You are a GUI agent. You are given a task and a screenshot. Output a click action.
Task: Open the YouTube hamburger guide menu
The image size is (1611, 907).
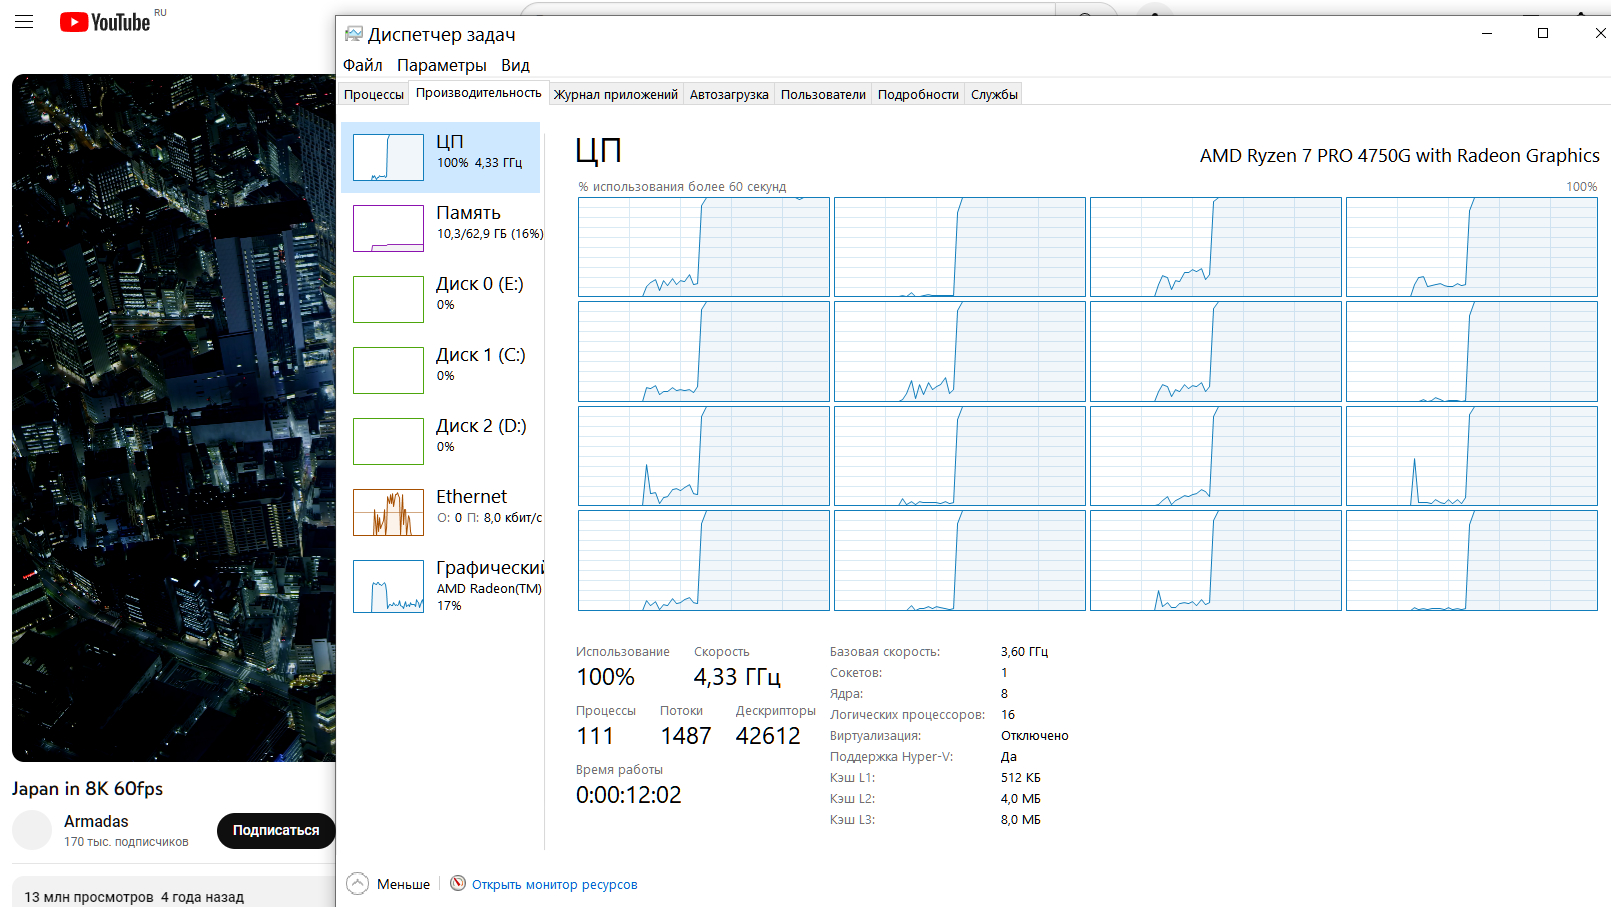pos(24,22)
